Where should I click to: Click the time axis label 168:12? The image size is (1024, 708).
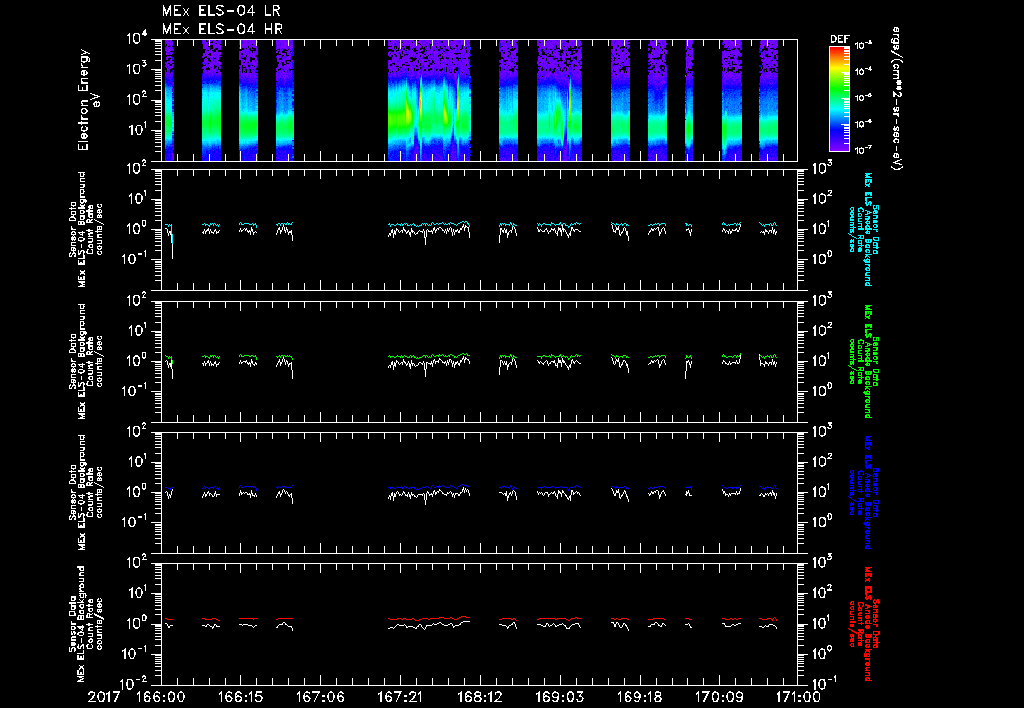[479, 697]
